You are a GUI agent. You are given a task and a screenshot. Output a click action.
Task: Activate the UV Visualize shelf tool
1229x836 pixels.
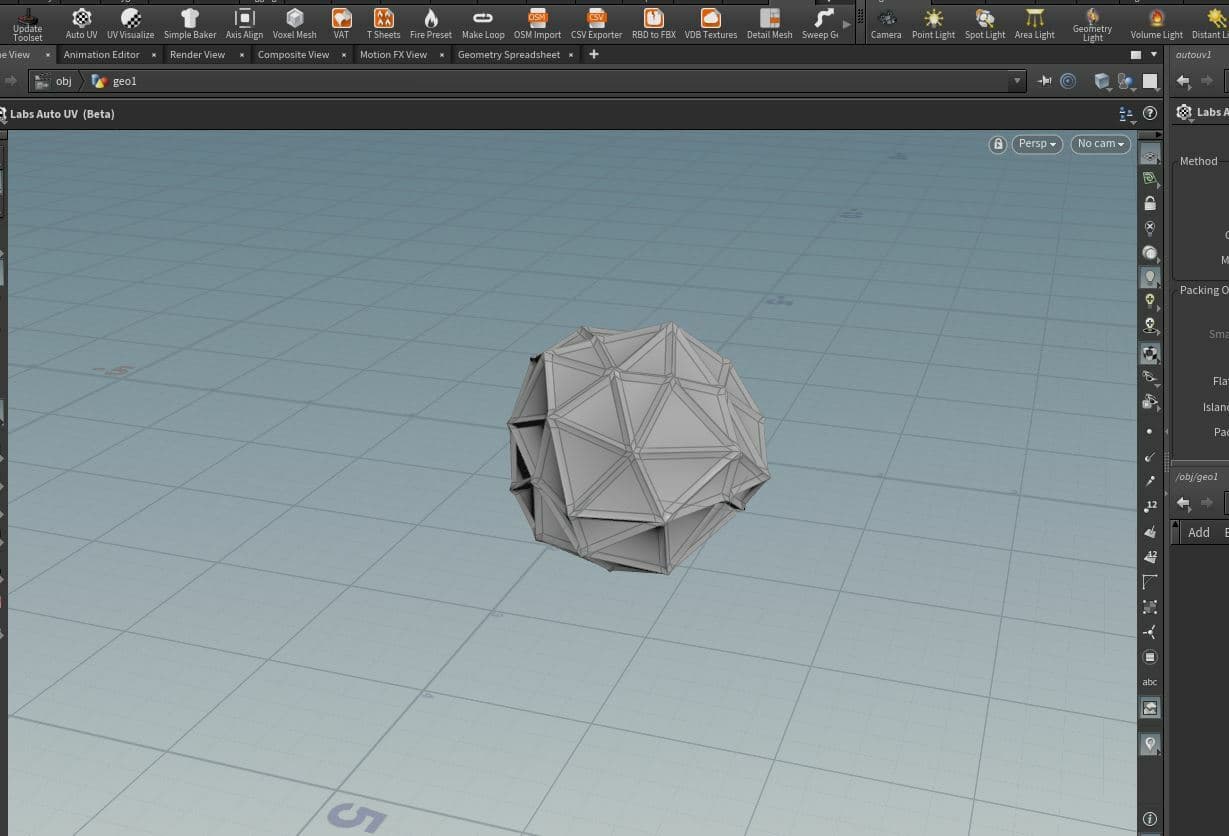coord(131,24)
